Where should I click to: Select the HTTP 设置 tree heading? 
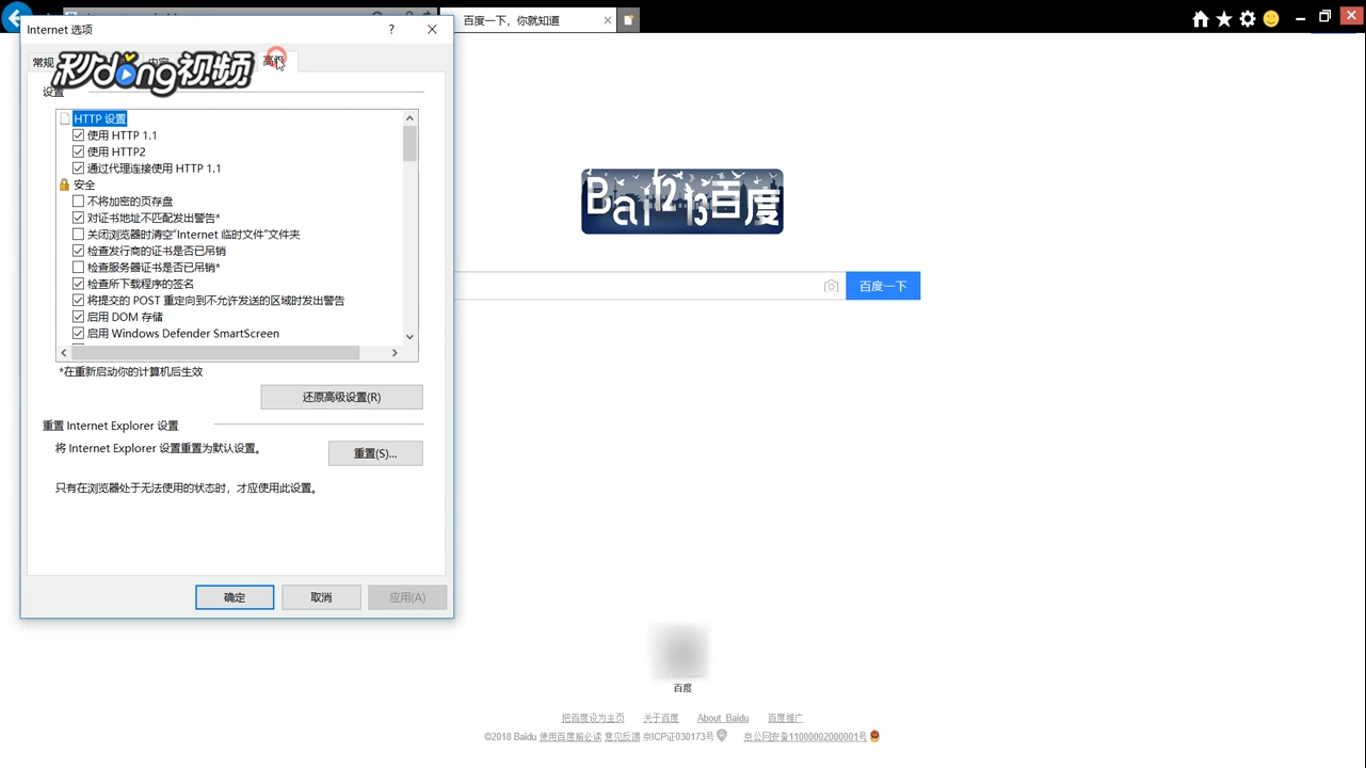100,119
